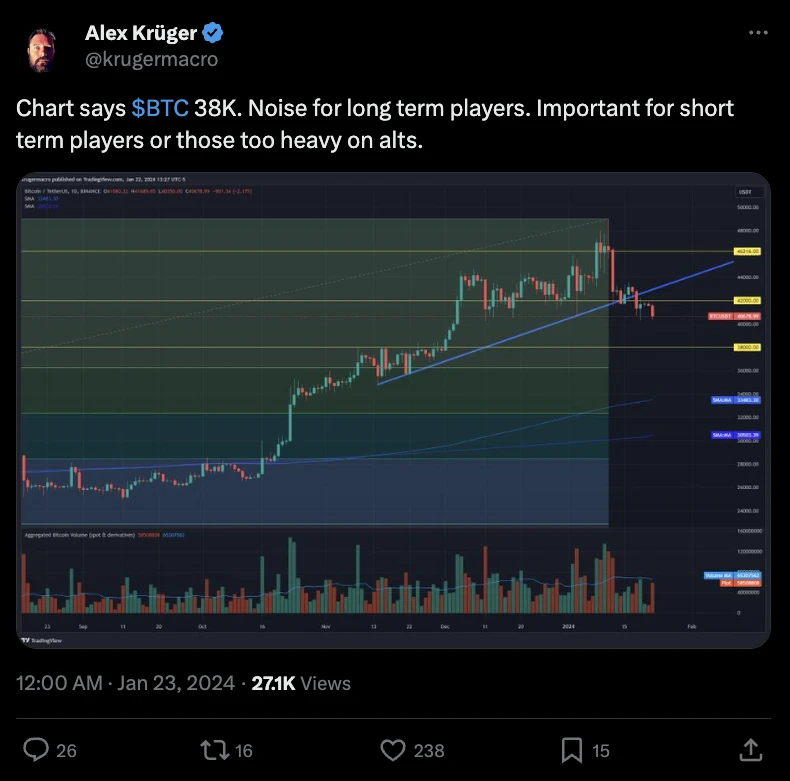Image resolution: width=790 pixels, height=781 pixels.
Task: Click the 16 reposts count
Action: click(x=243, y=751)
